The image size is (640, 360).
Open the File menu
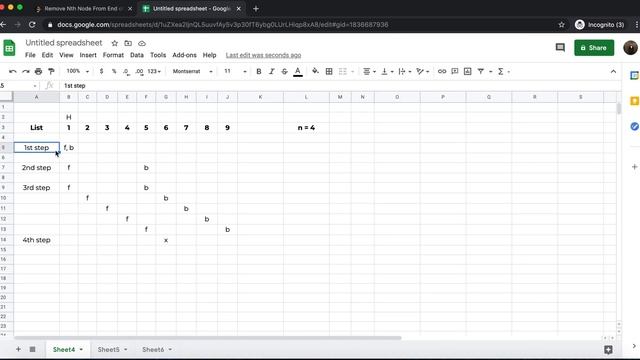[30, 55]
